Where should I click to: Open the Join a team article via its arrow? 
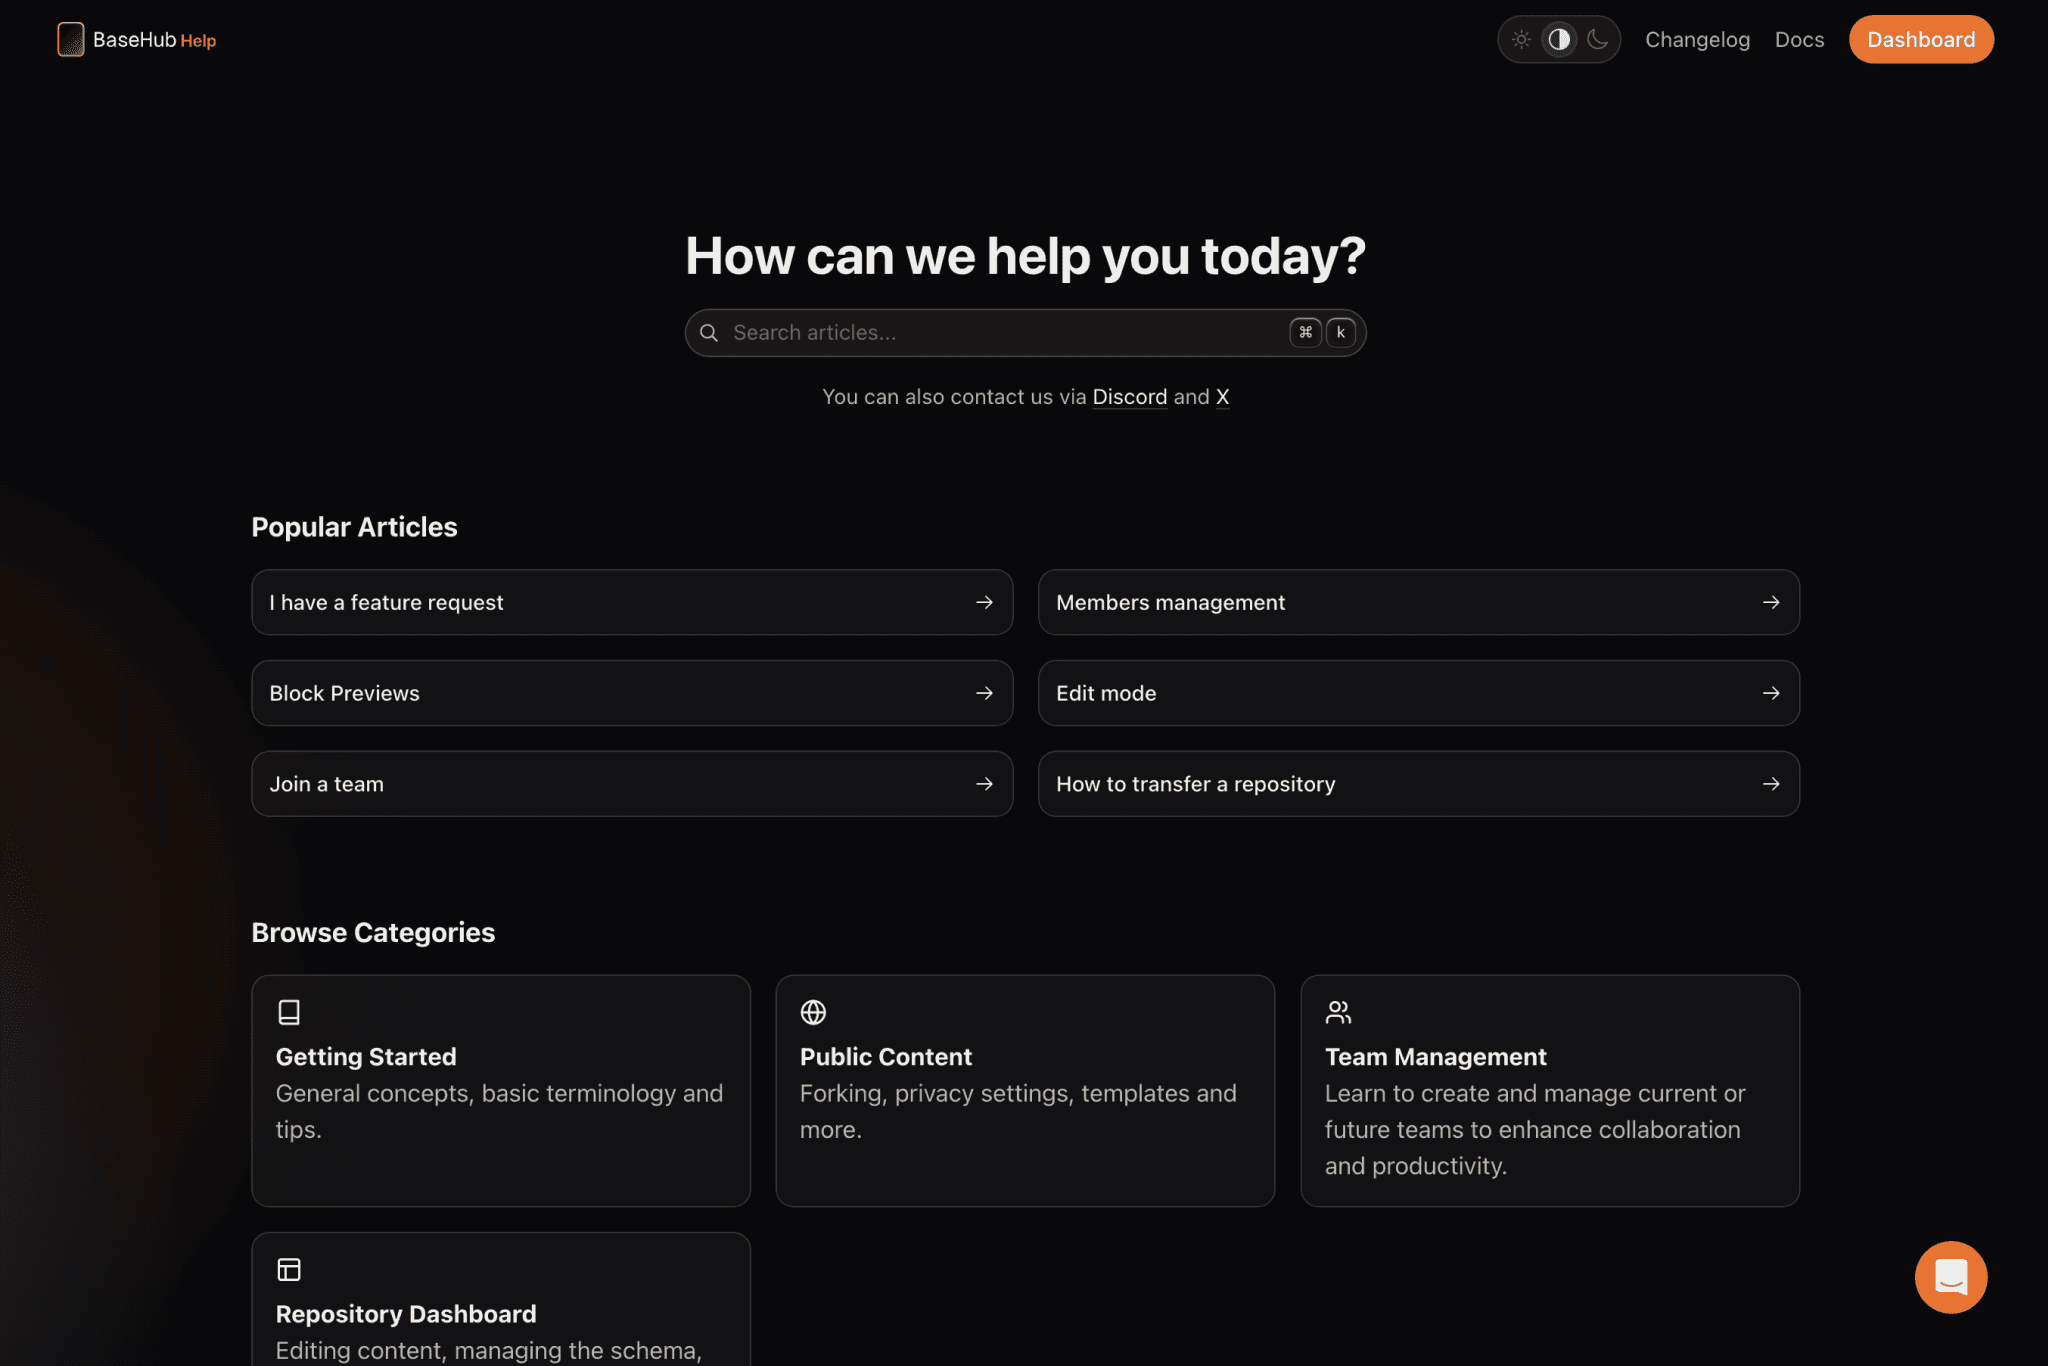(984, 784)
